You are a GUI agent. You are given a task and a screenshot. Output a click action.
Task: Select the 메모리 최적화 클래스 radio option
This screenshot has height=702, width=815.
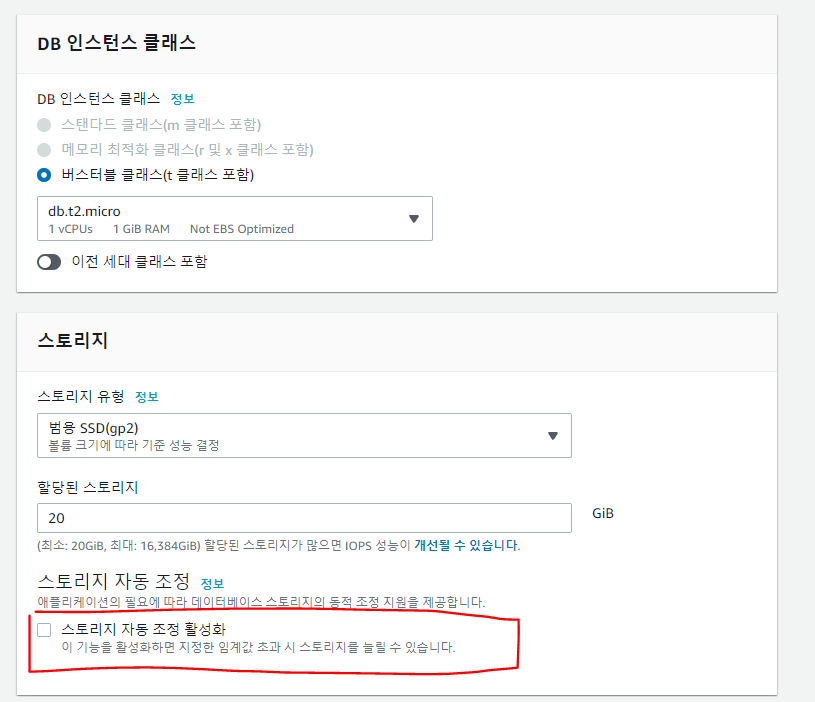(x=44, y=150)
